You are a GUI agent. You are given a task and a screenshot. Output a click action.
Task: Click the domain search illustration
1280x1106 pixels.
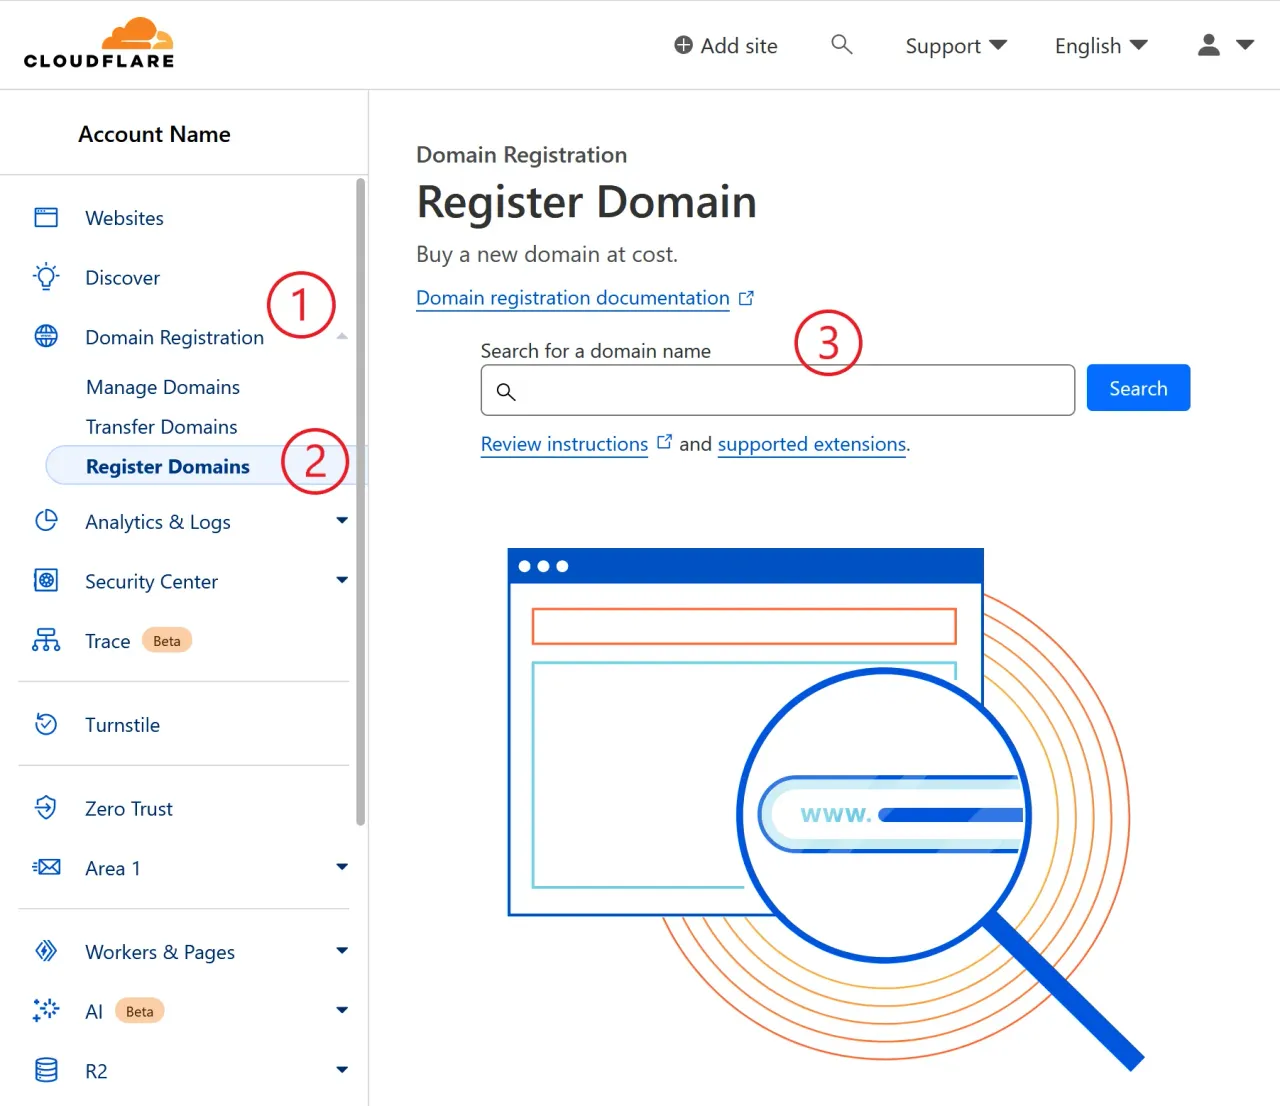(826, 808)
